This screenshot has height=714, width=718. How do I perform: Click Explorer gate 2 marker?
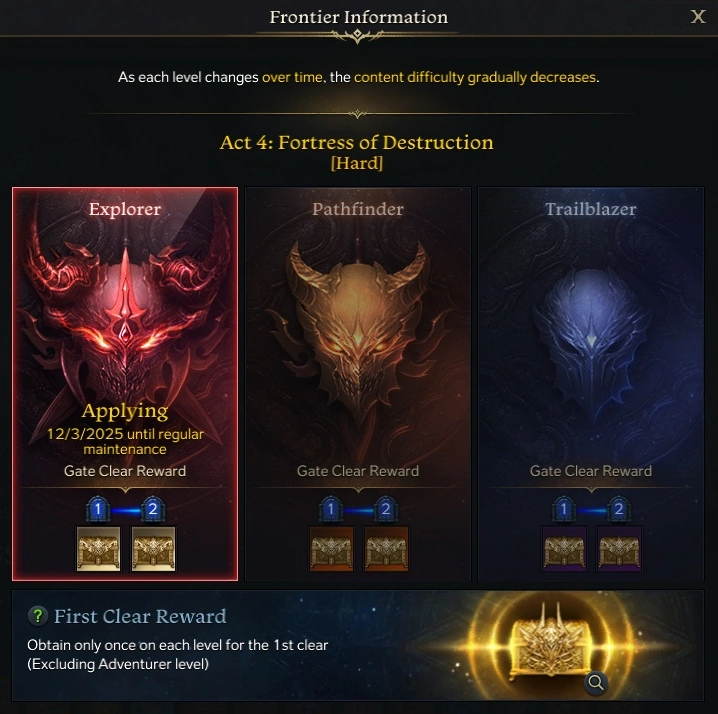coord(152,509)
